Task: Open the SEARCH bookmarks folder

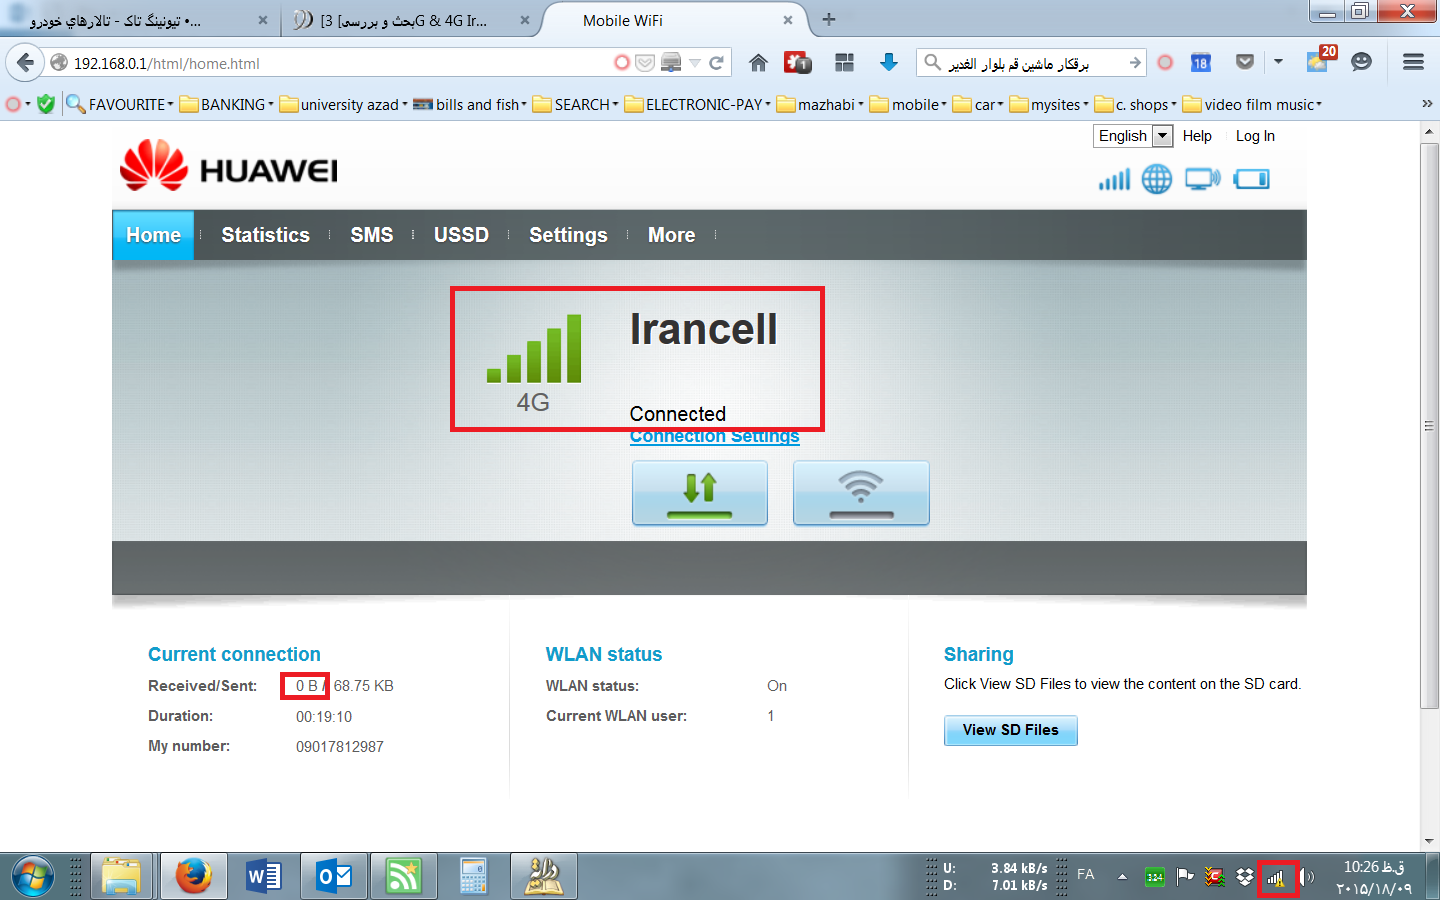Action: coord(575,104)
